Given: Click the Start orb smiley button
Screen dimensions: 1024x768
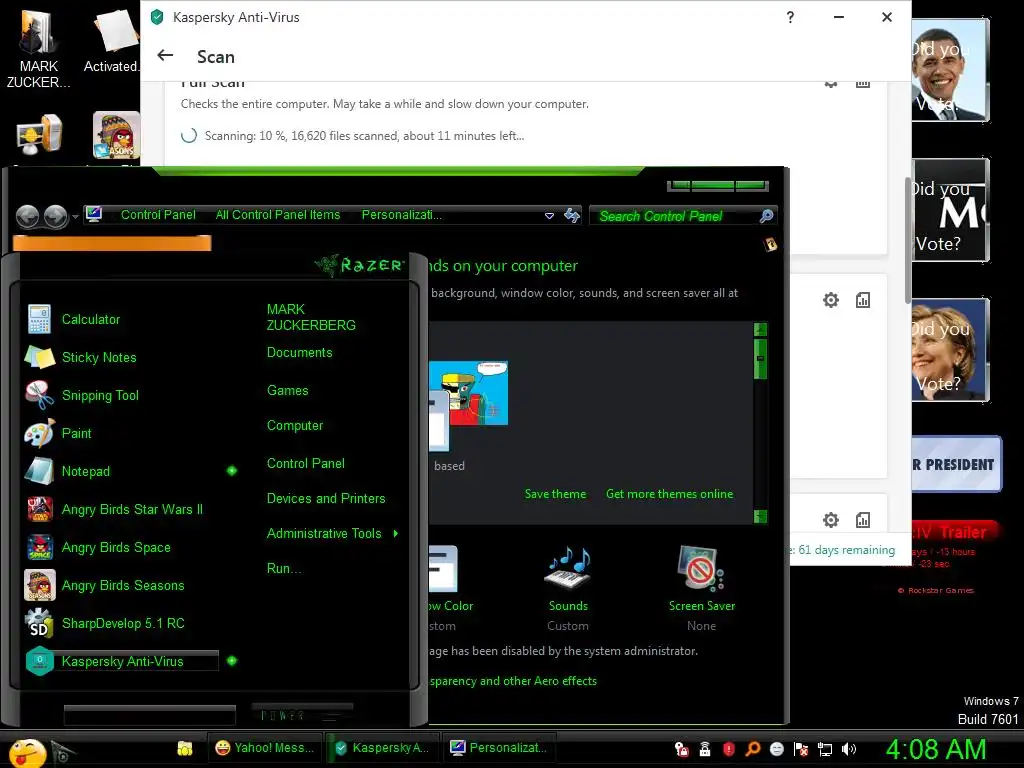Looking at the screenshot, I should coord(27,752).
